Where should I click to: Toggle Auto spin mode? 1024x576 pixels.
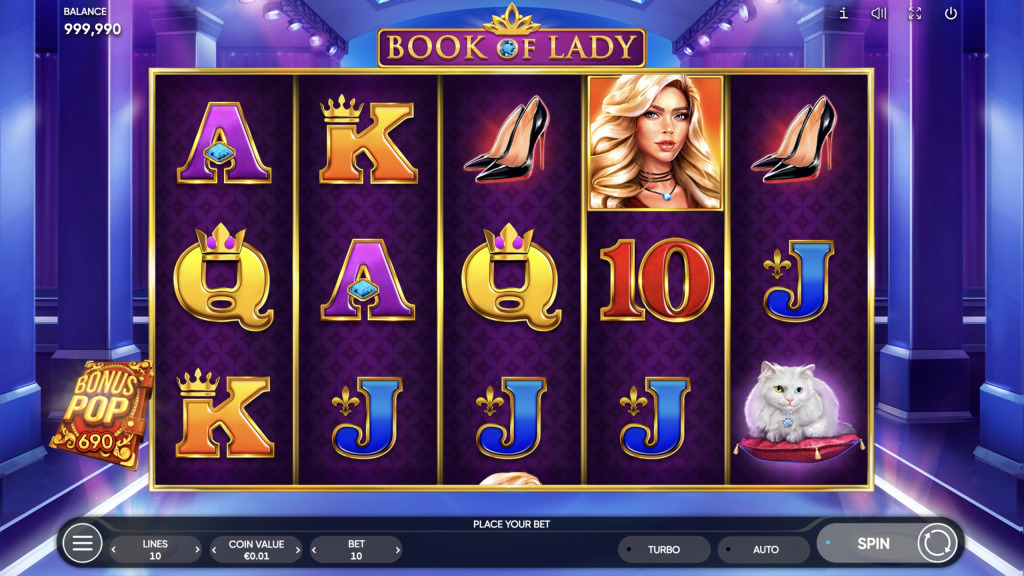pyautogui.click(x=764, y=549)
